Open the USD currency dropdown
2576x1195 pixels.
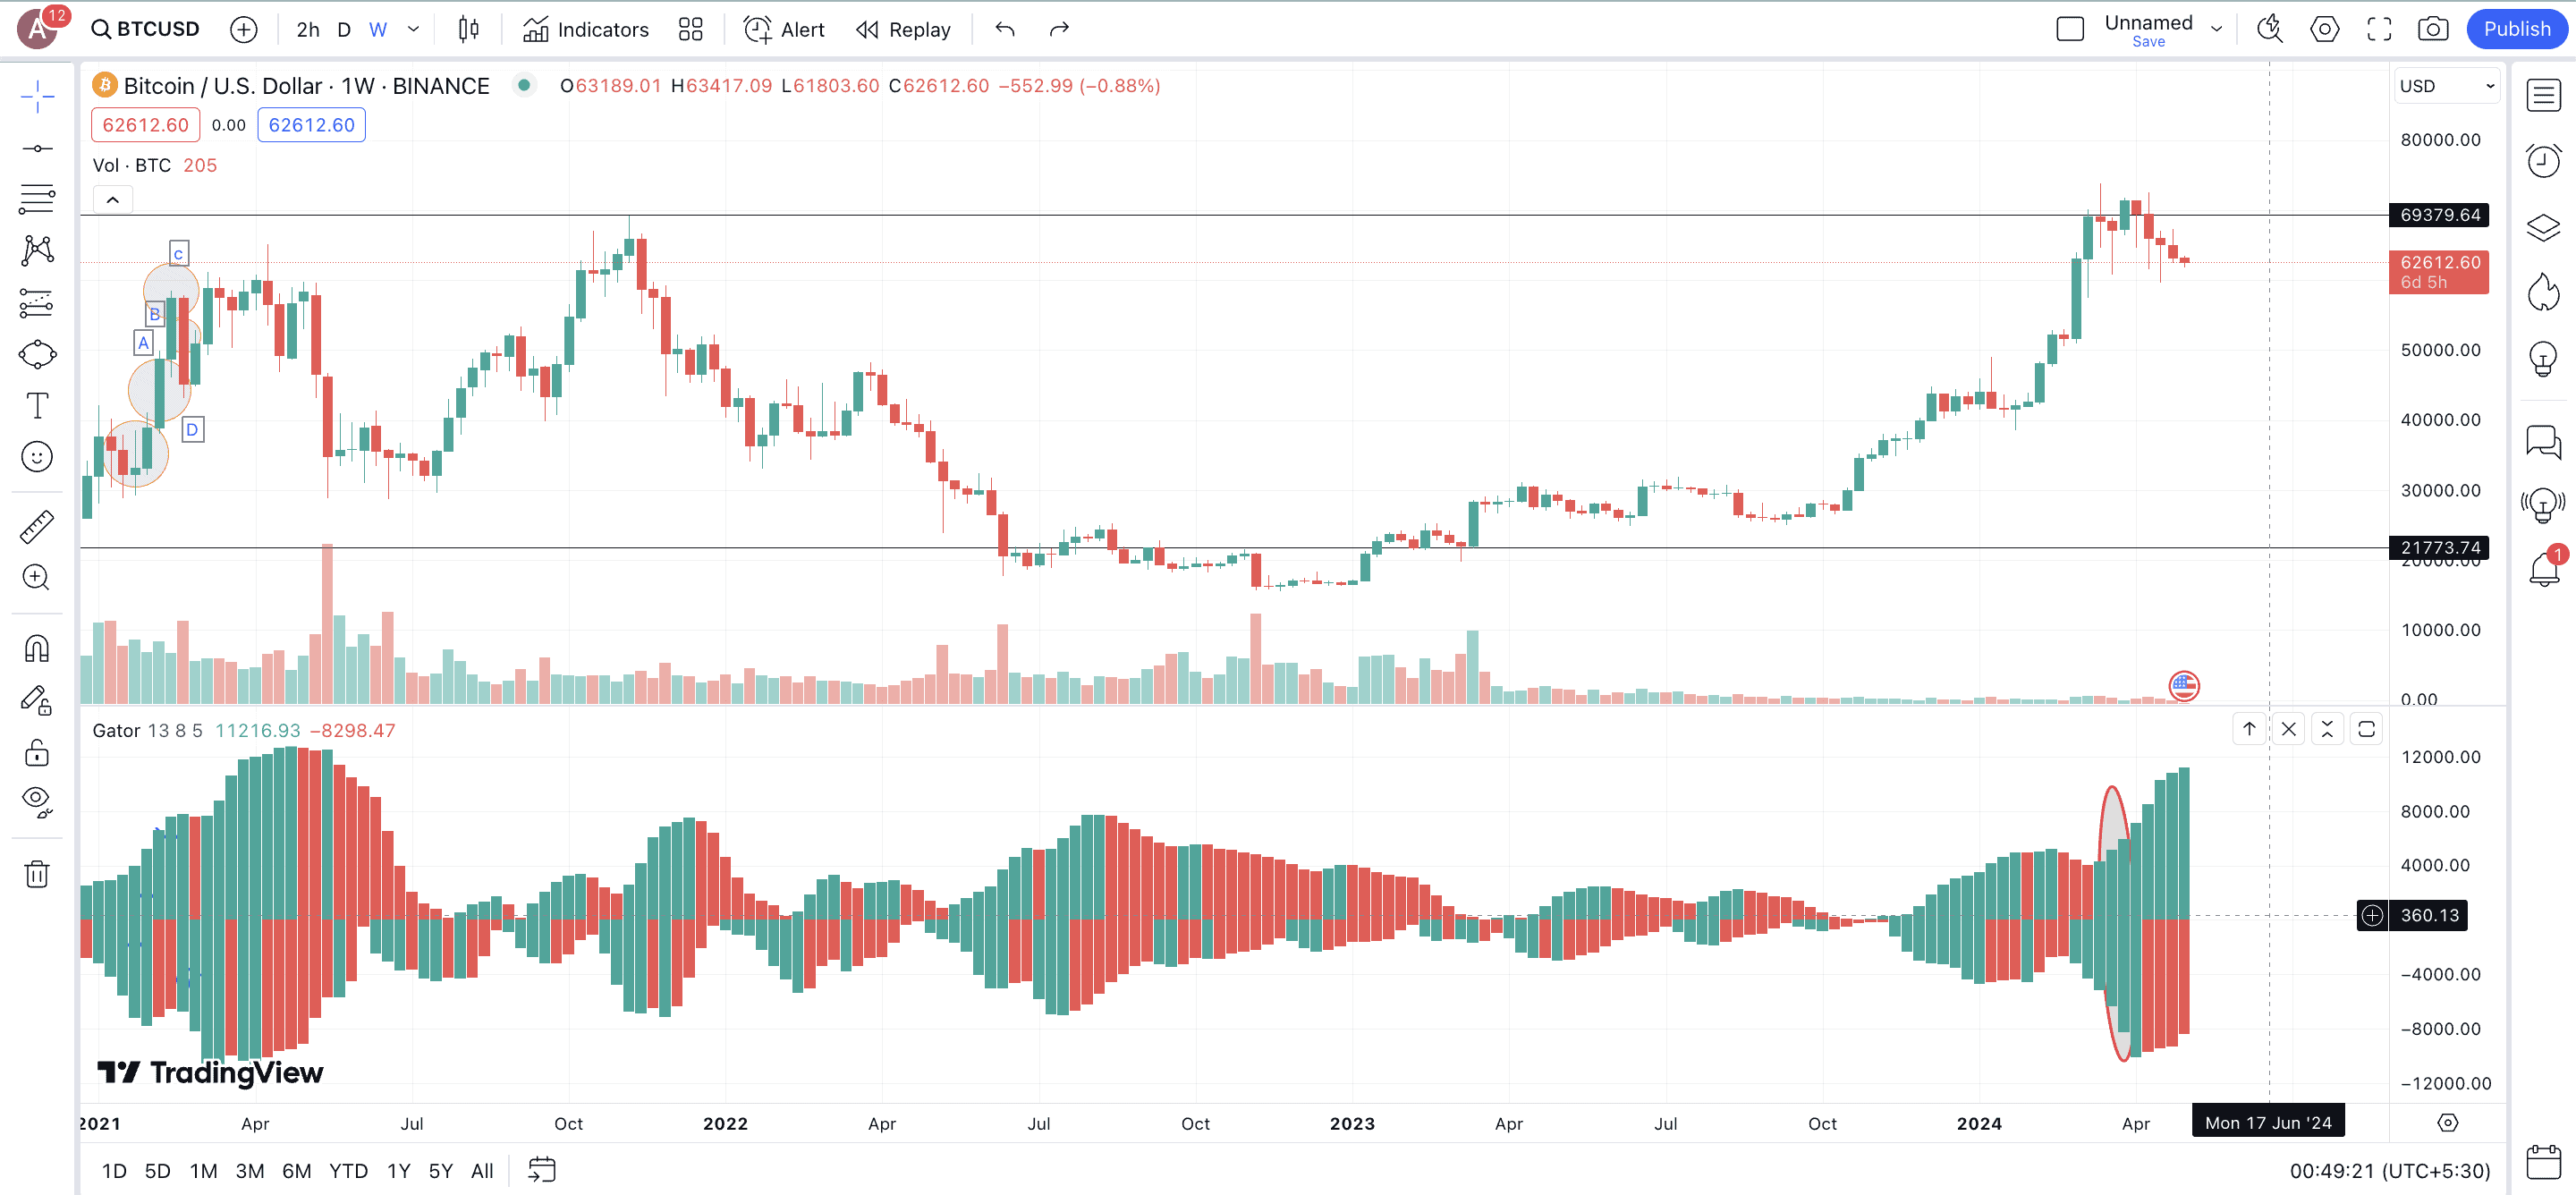coord(2446,86)
